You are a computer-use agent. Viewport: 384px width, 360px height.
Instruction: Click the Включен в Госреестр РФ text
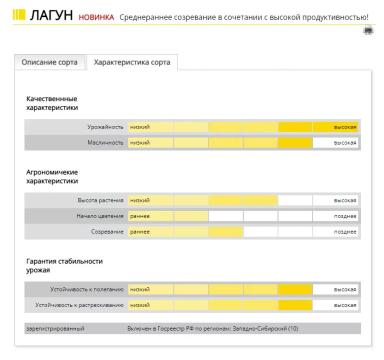(213, 329)
